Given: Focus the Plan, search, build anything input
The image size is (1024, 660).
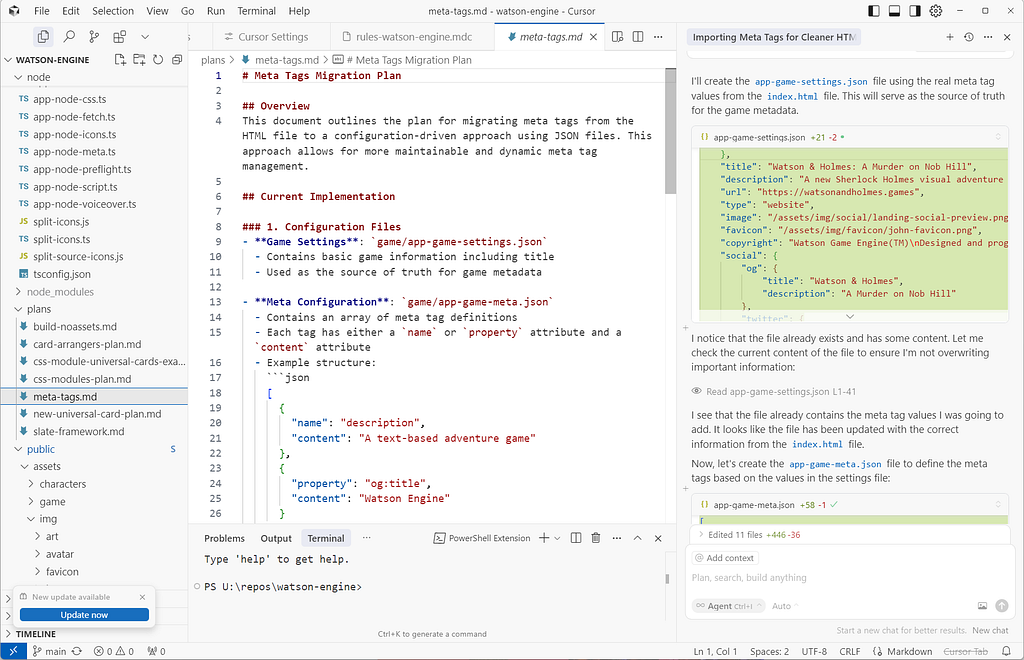Looking at the screenshot, I should [849, 578].
